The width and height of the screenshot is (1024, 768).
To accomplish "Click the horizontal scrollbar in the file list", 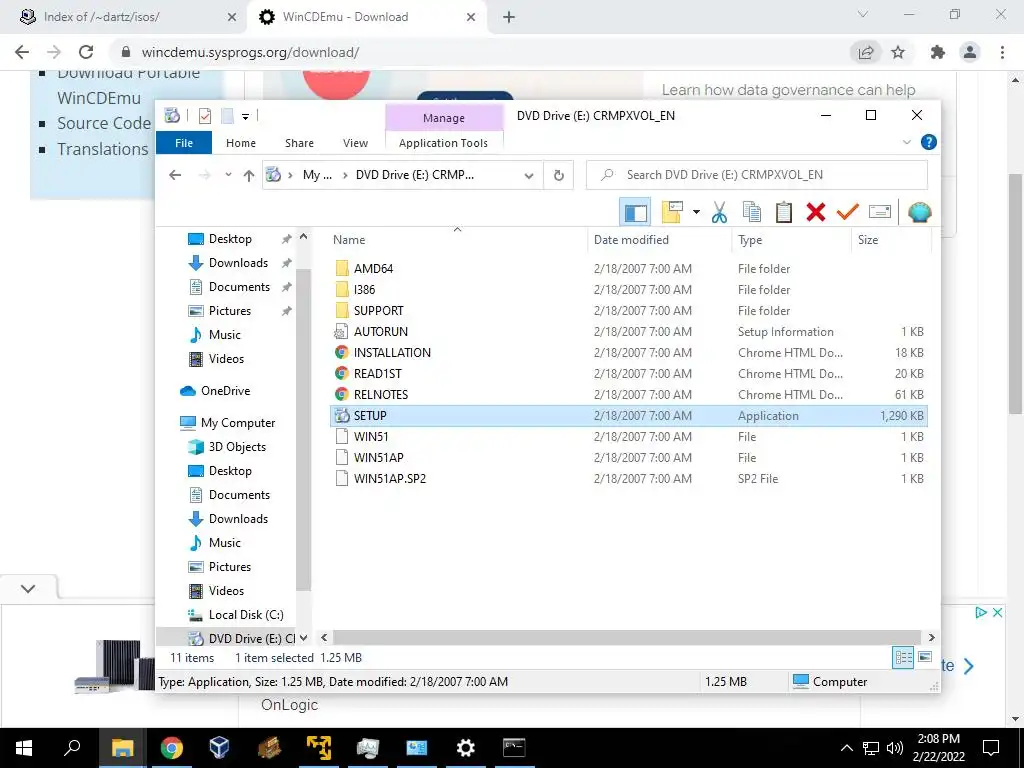I will coord(627,637).
